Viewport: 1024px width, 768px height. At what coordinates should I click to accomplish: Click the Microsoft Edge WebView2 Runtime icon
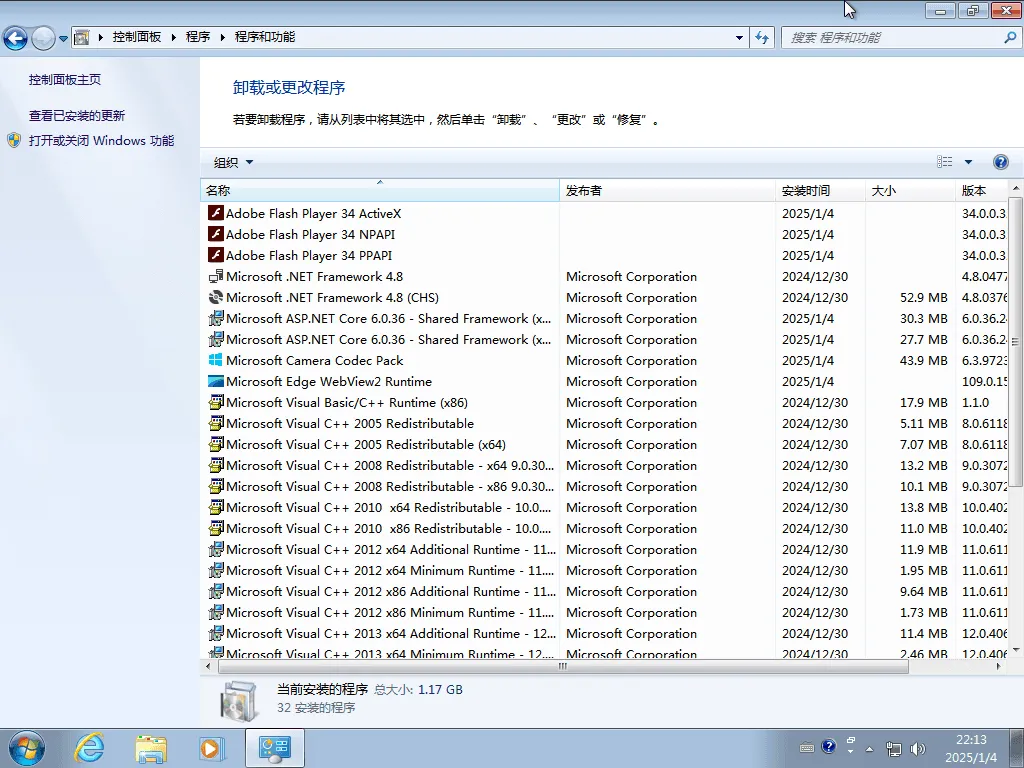tap(216, 381)
